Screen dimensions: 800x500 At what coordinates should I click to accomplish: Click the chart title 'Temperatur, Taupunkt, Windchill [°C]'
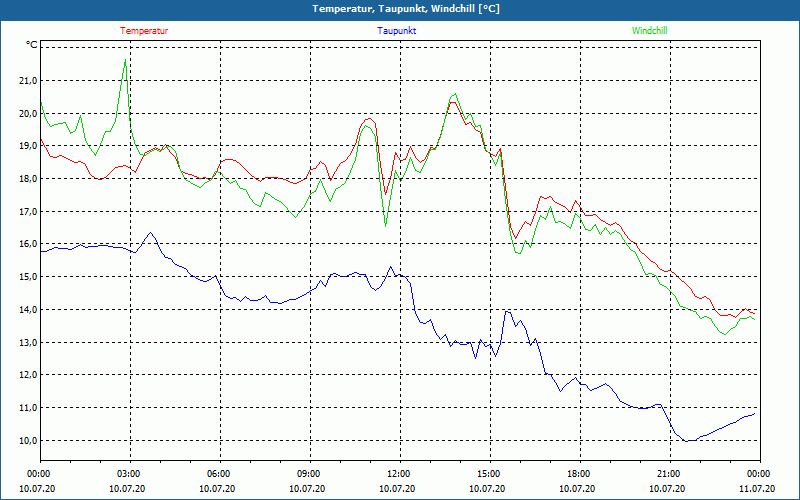click(406, 9)
